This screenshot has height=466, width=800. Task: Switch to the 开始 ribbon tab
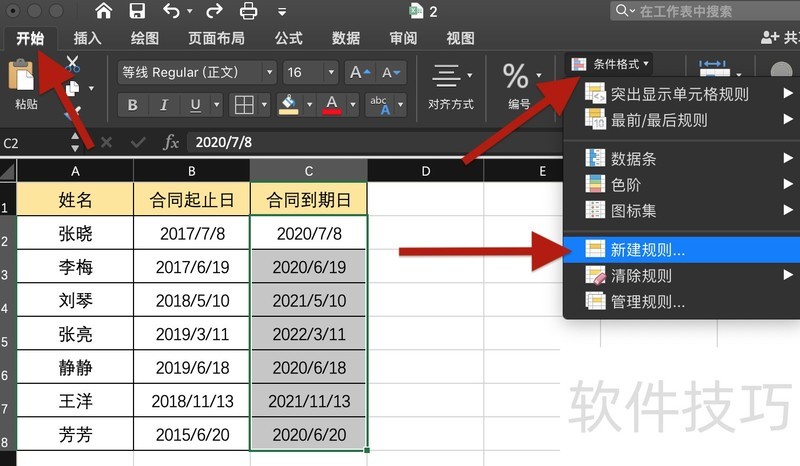(30, 38)
